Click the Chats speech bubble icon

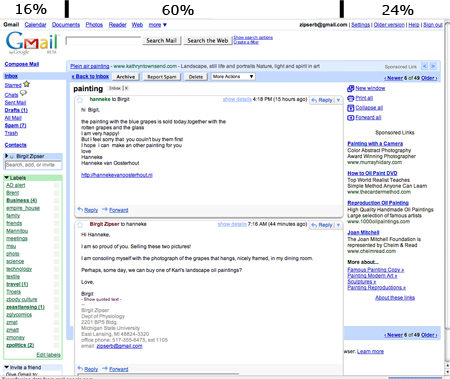(x=23, y=93)
